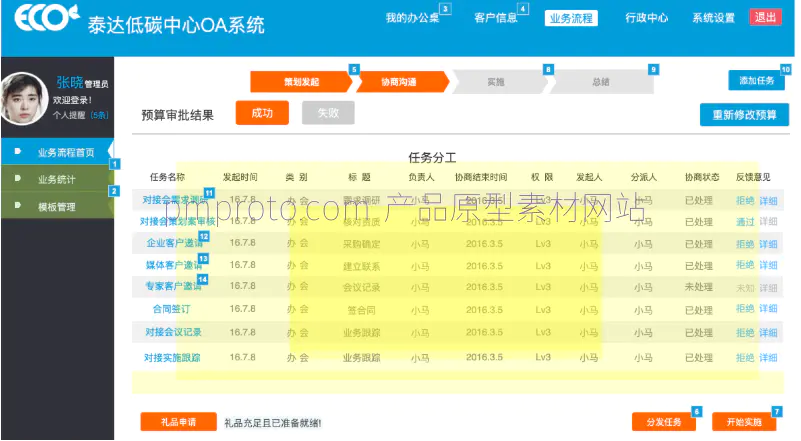The image size is (801, 441).
Task: Click the icon beside 业务流程首页 in sidebar
Action: (18, 152)
